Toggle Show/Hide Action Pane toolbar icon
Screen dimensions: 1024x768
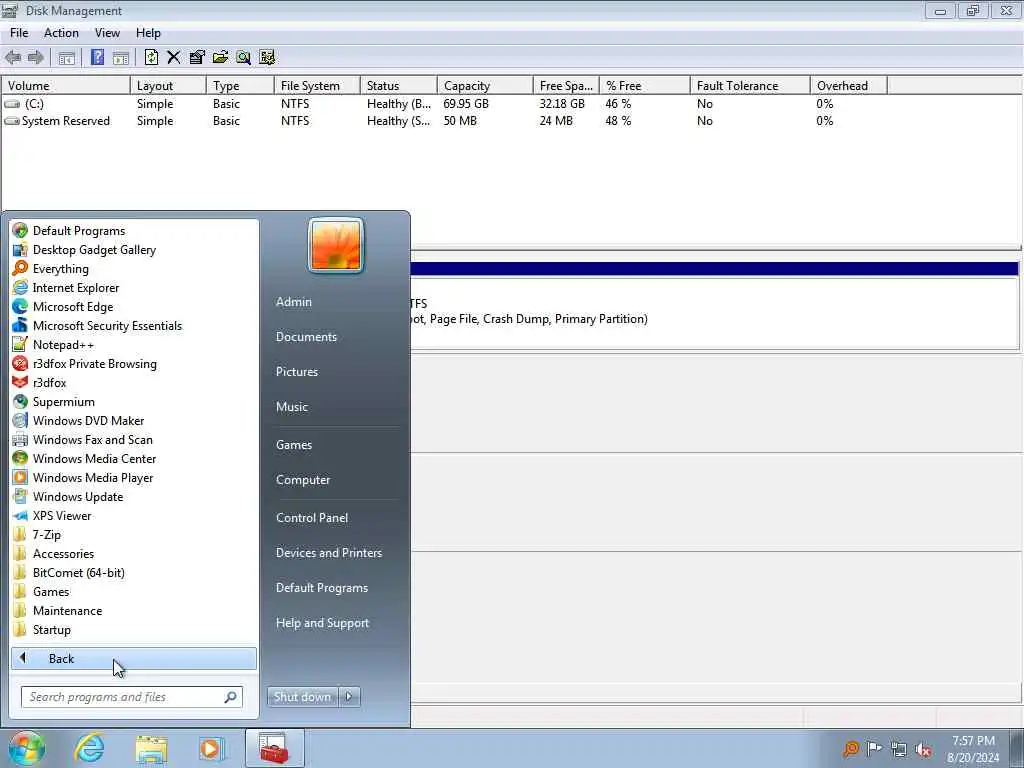point(120,57)
